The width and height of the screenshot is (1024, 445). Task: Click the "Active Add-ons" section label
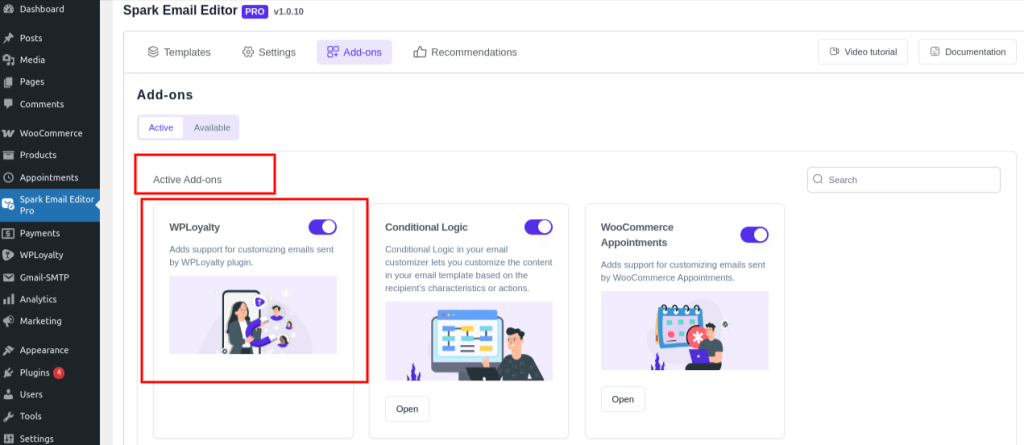[187, 180]
